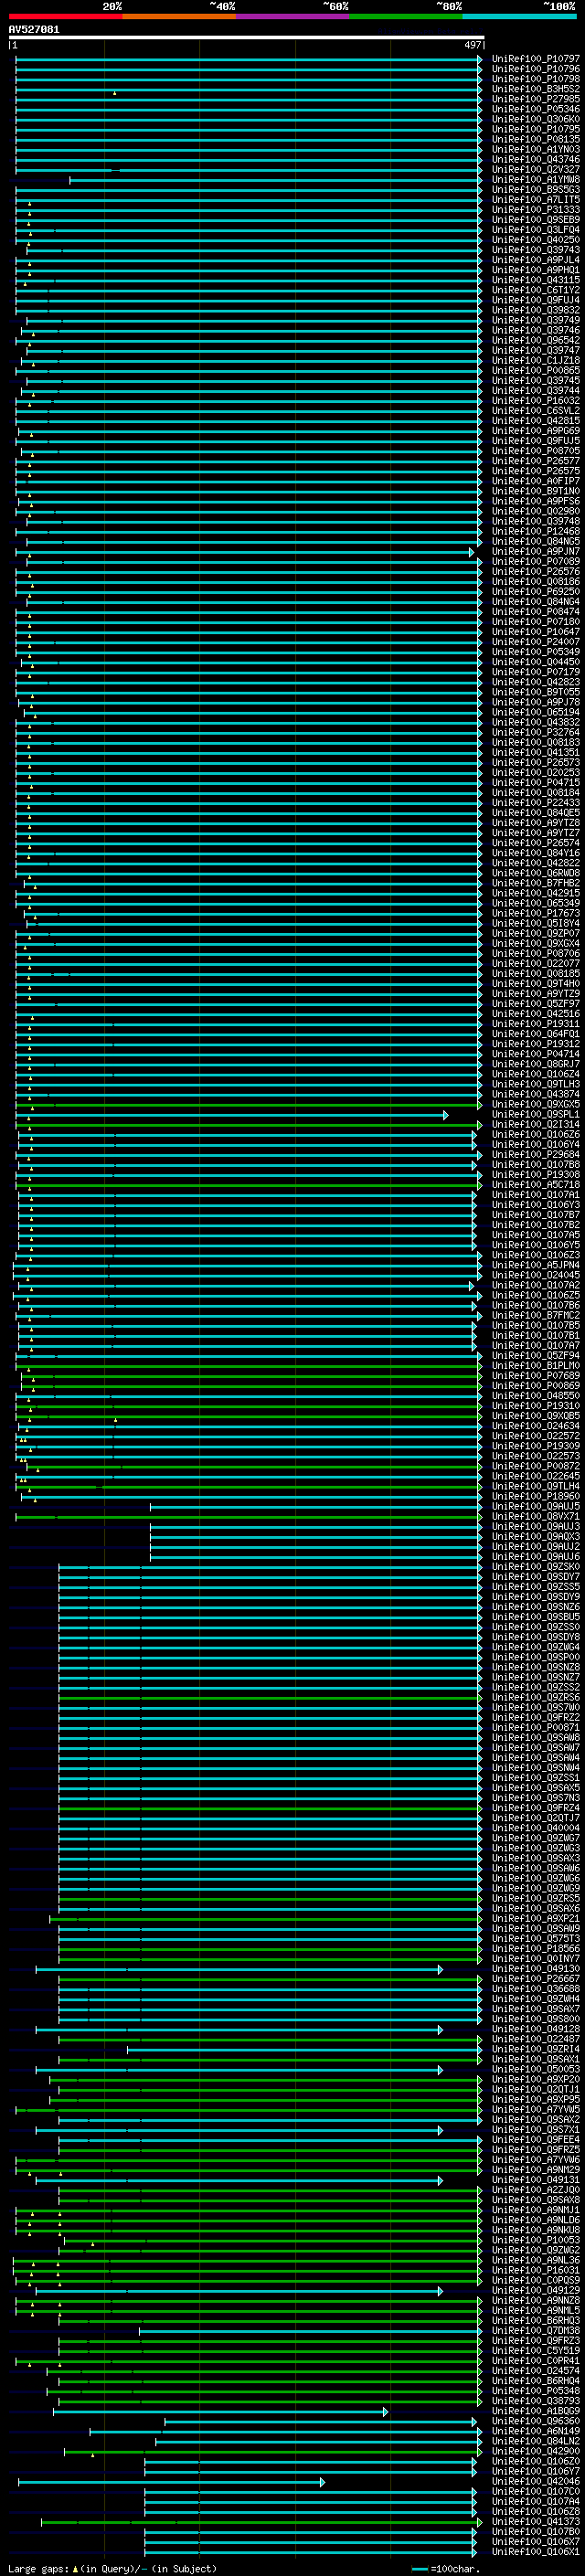Open hit UniRef100_P10797
Viewport: 585px width, 2576px height.
coord(536,59)
